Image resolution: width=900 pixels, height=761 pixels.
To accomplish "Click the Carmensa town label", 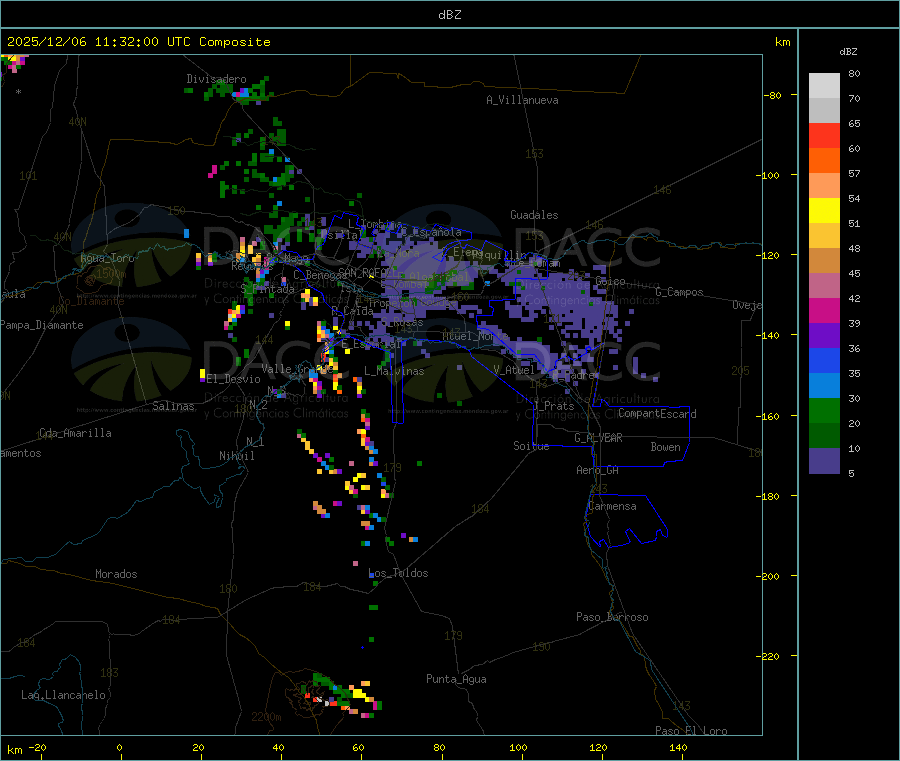I will click(612, 506).
